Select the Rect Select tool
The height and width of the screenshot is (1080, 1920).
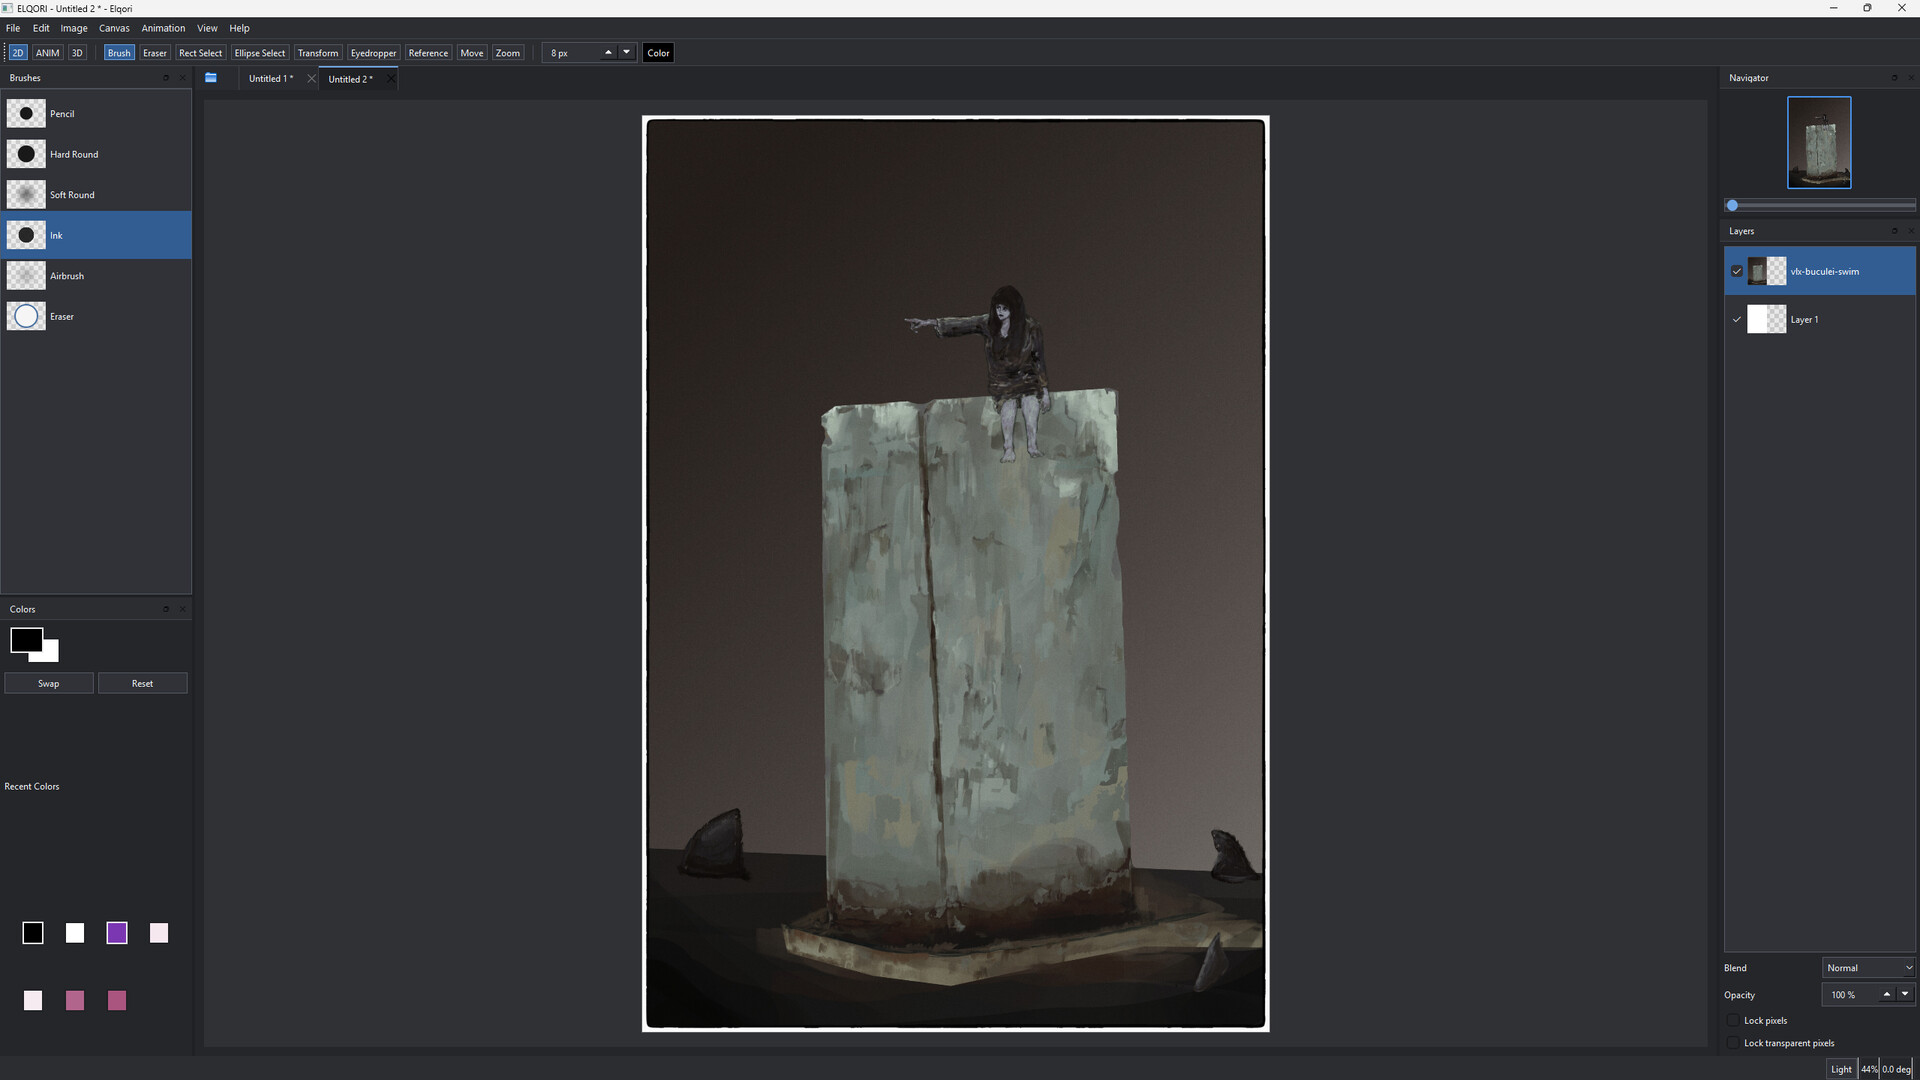pos(200,53)
